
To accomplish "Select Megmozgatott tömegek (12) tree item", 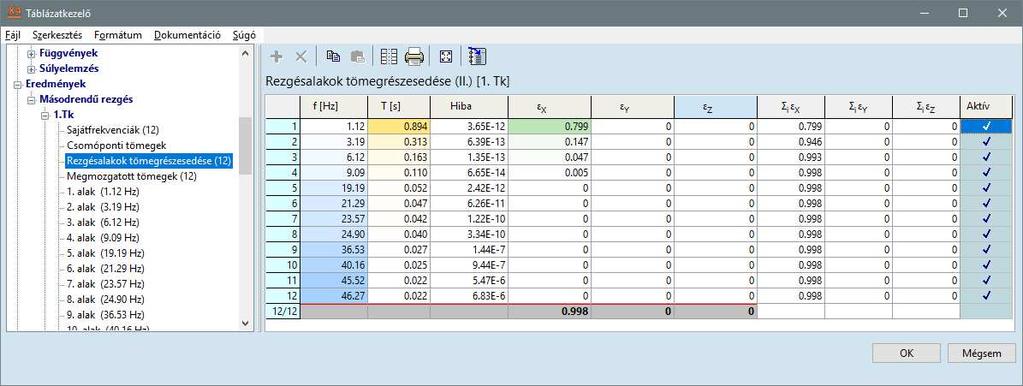I will pos(132,176).
